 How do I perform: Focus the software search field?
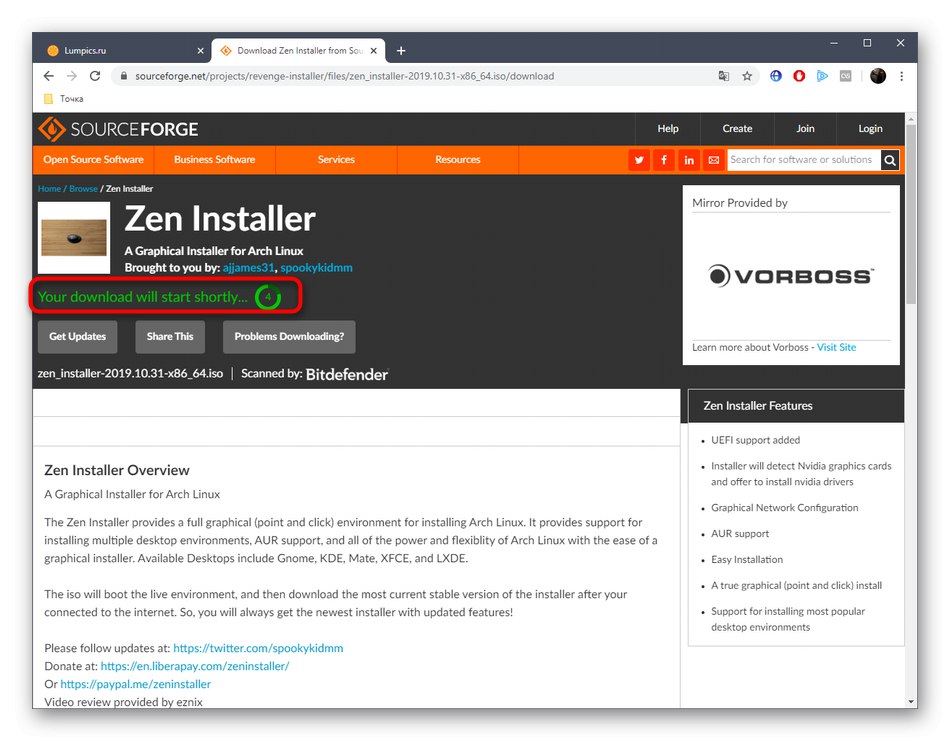click(x=803, y=160)
